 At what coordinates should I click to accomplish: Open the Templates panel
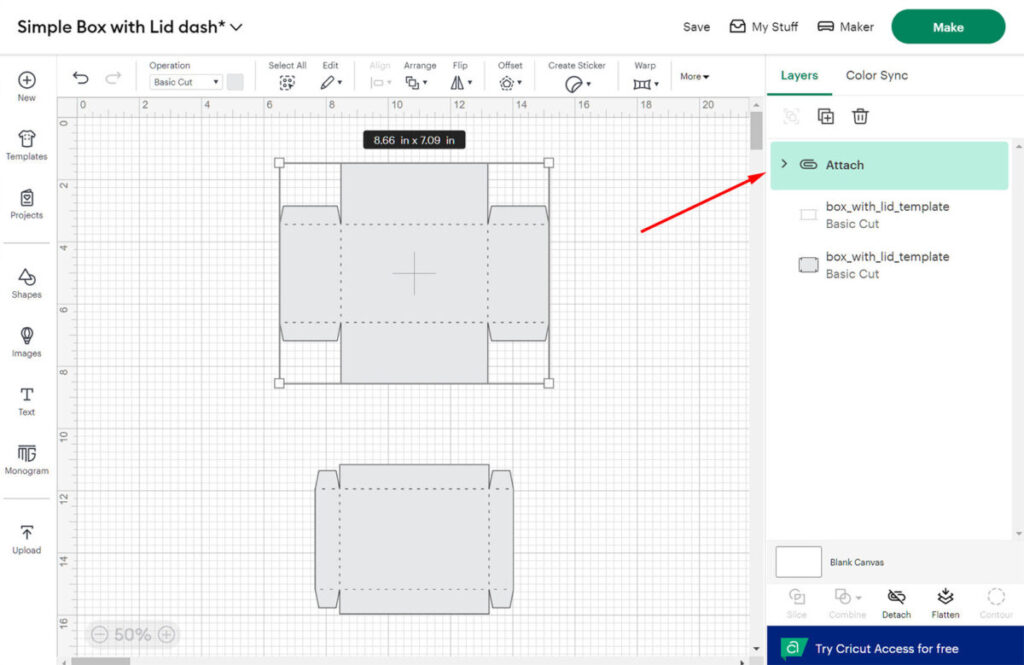pos(26,144)
